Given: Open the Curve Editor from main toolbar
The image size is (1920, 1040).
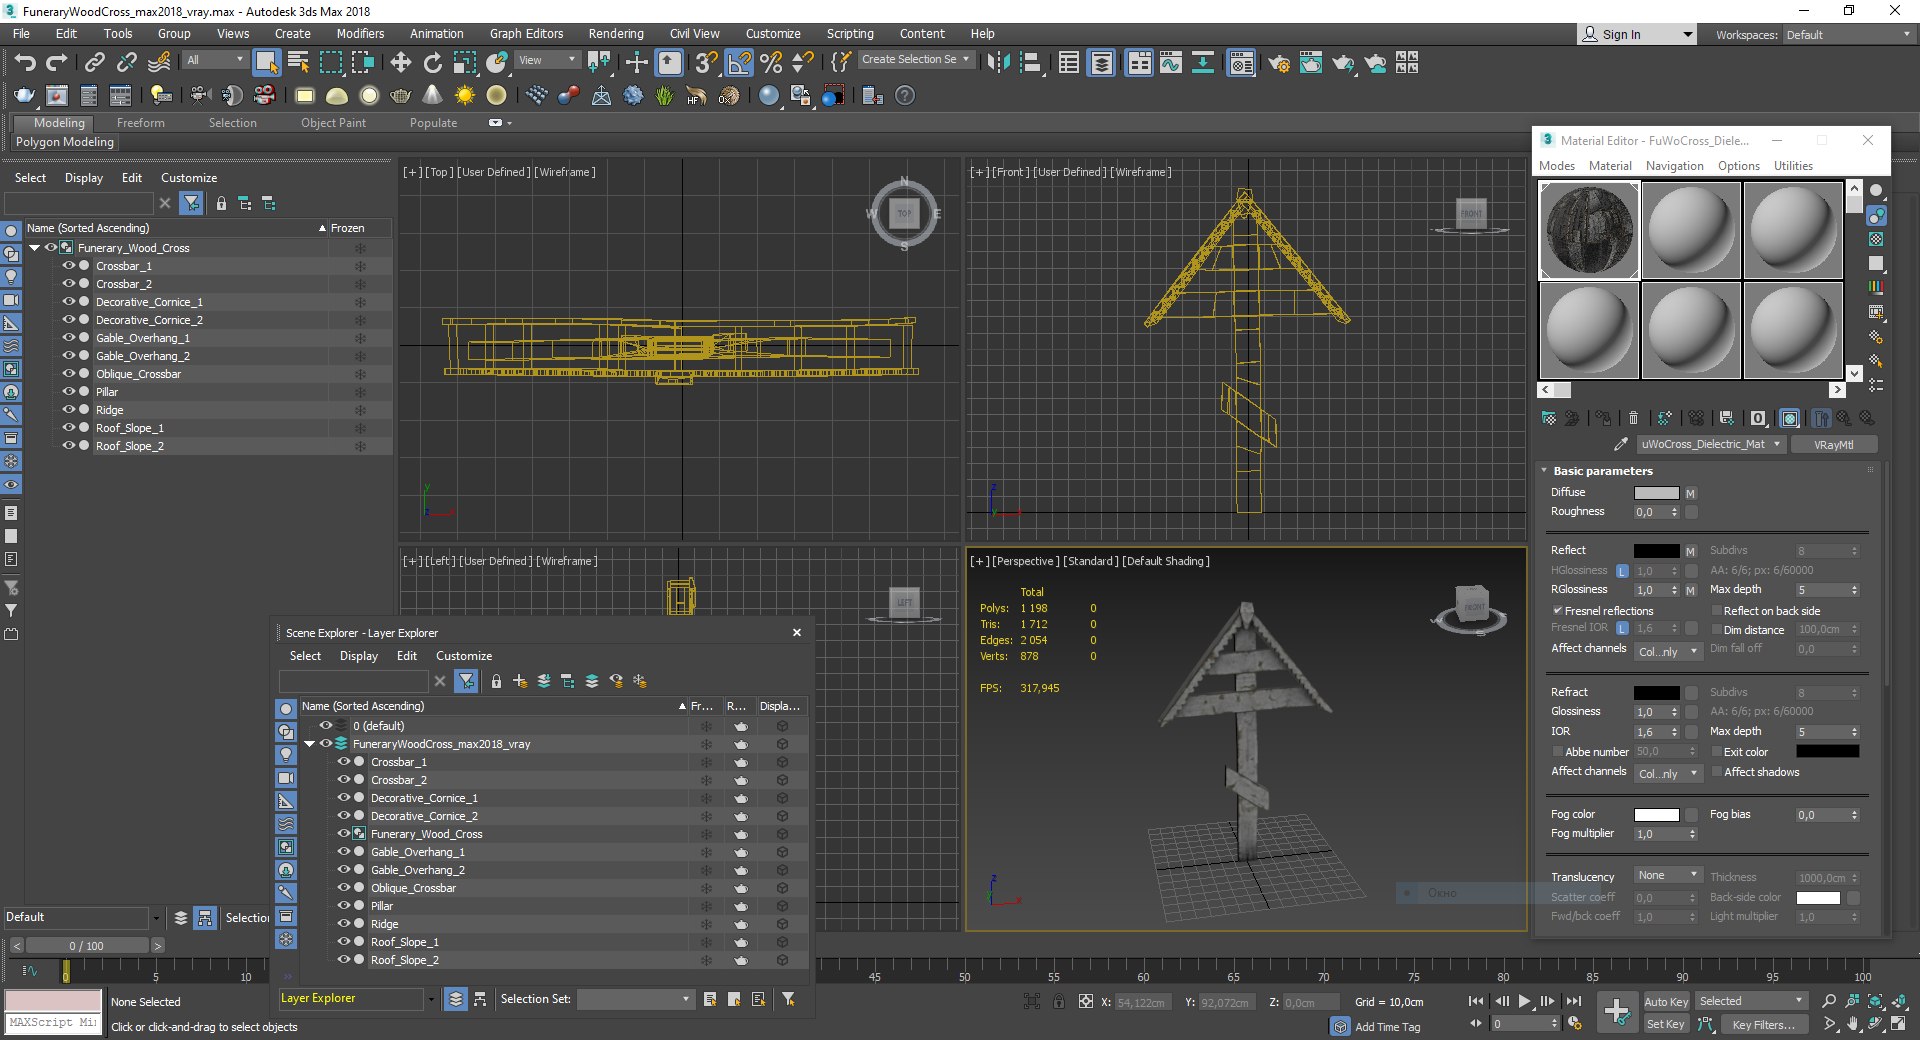Looking at the screenshot, I should pos(1171,63).
